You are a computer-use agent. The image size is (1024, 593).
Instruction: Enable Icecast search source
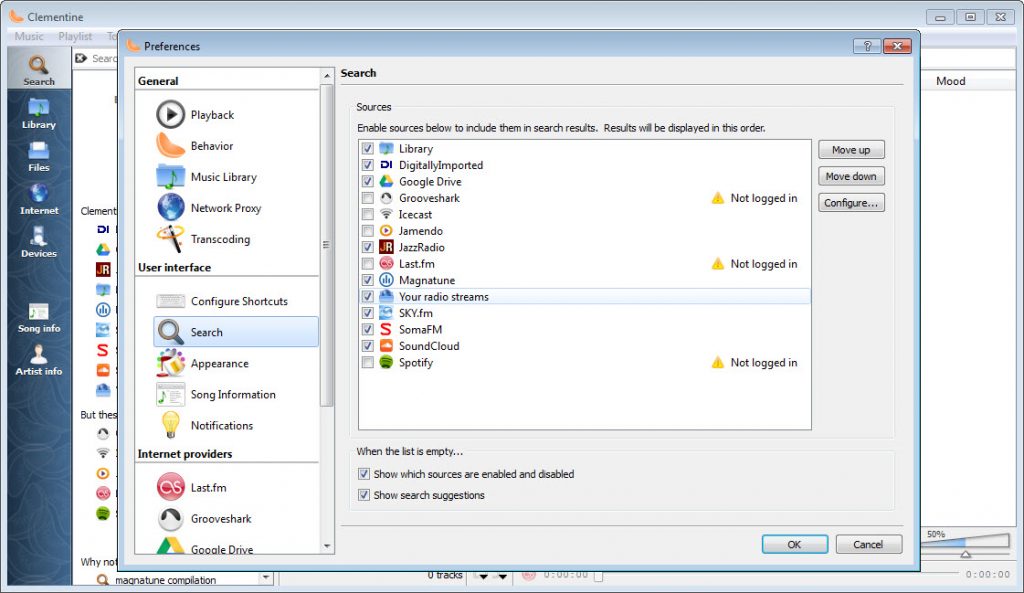(368, 214)
